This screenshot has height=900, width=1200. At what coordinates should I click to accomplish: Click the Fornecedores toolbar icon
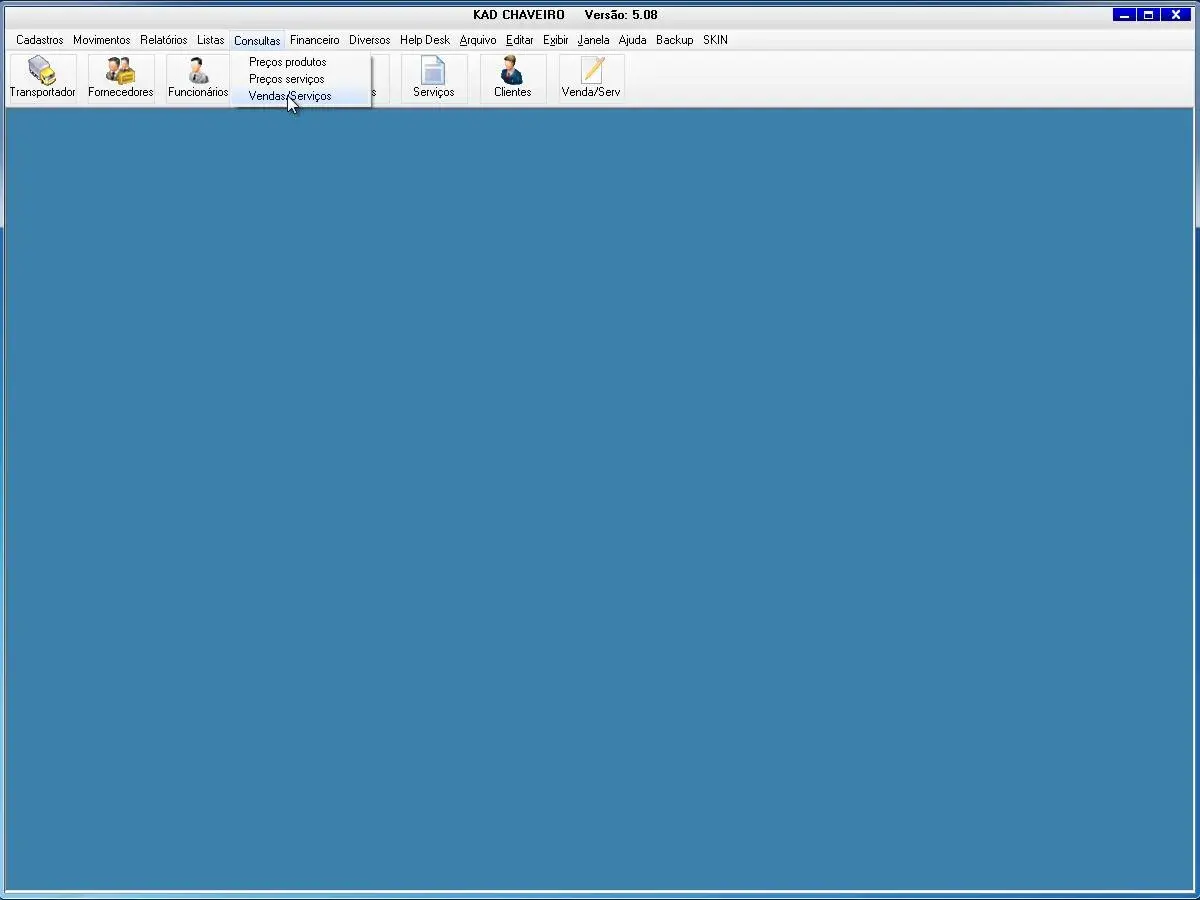click(x=121, y=77)
